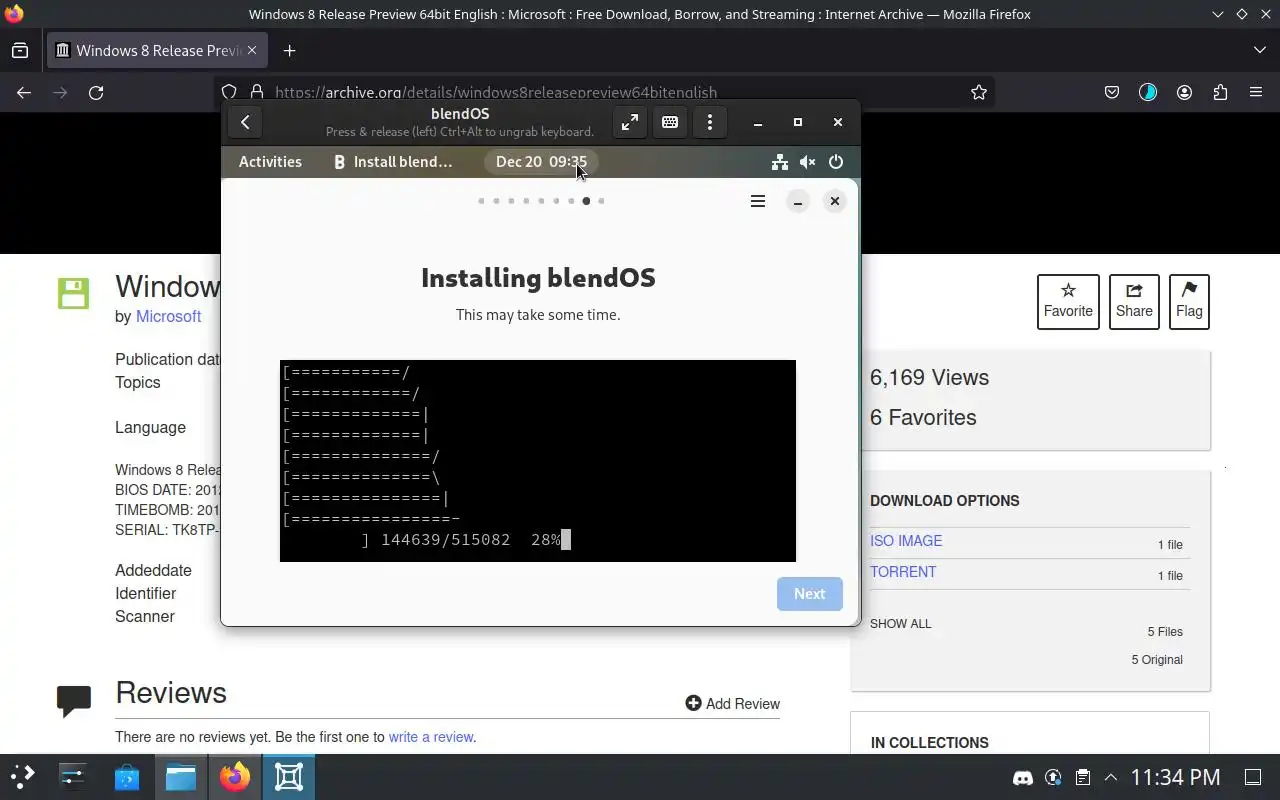This screenshot has width=1280, height=800.
Task: Expand hidden system tray icons
Action: point(1111,777)
